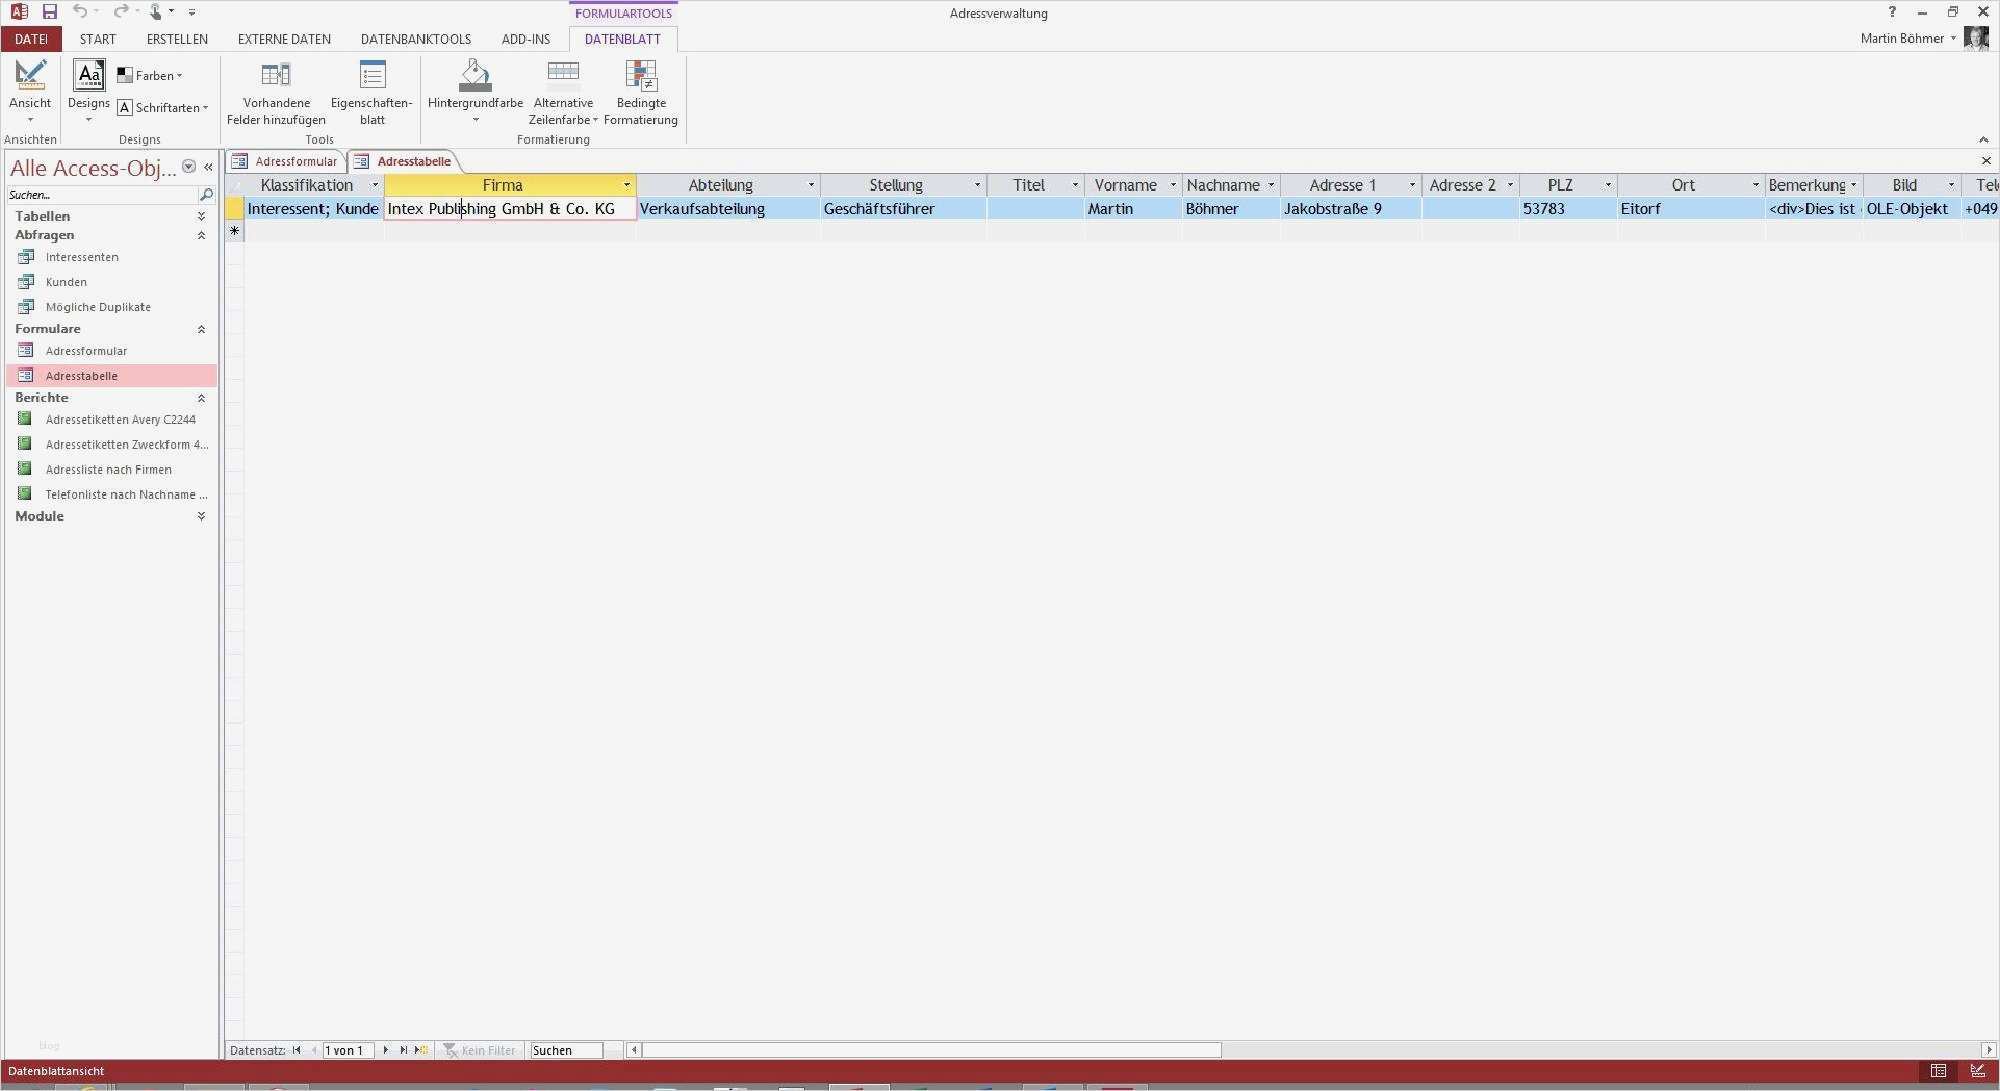Open the Ansicht view icon
The width and height of the screenshot is (2000, 1091).
point(30,75)
